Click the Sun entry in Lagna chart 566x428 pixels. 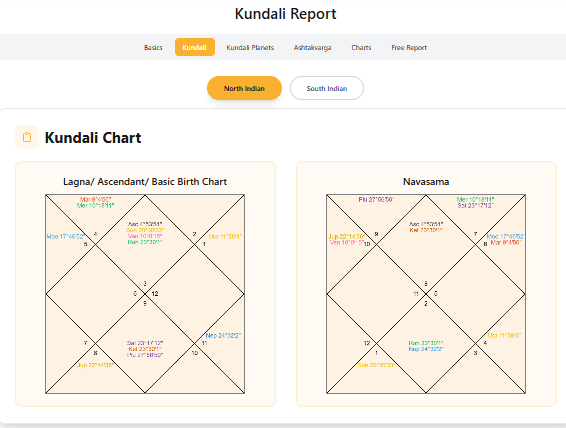145,230
